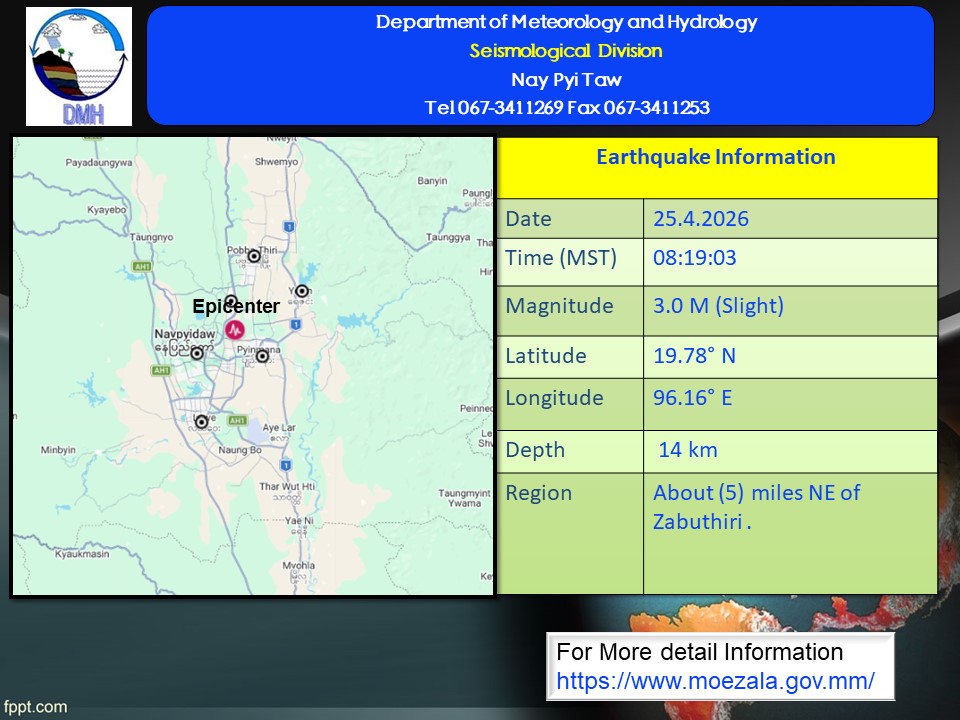Screen dimensions: 960x720
Task: Click the red epicenter seismic marker
Action: click(x=235, y=328)
